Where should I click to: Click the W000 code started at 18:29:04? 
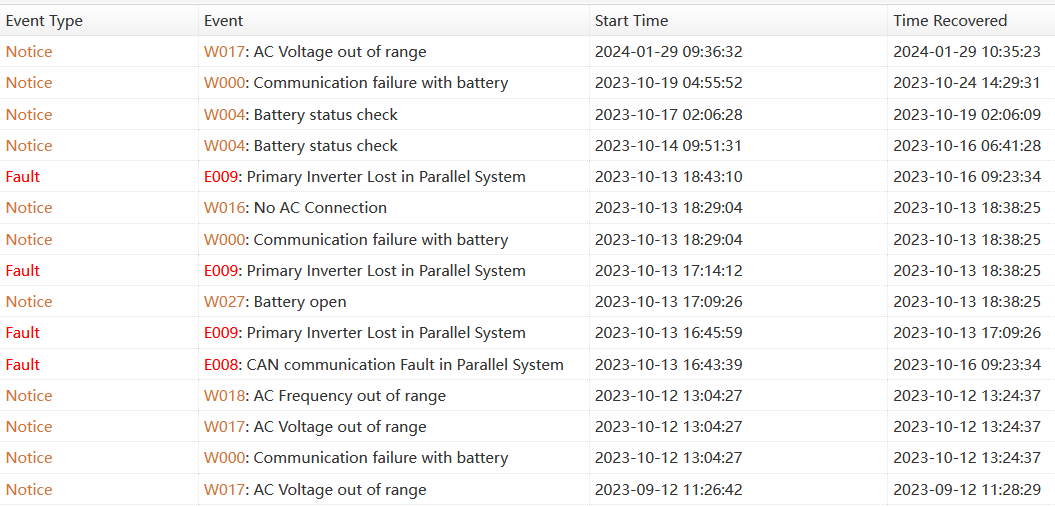point(224,240)
